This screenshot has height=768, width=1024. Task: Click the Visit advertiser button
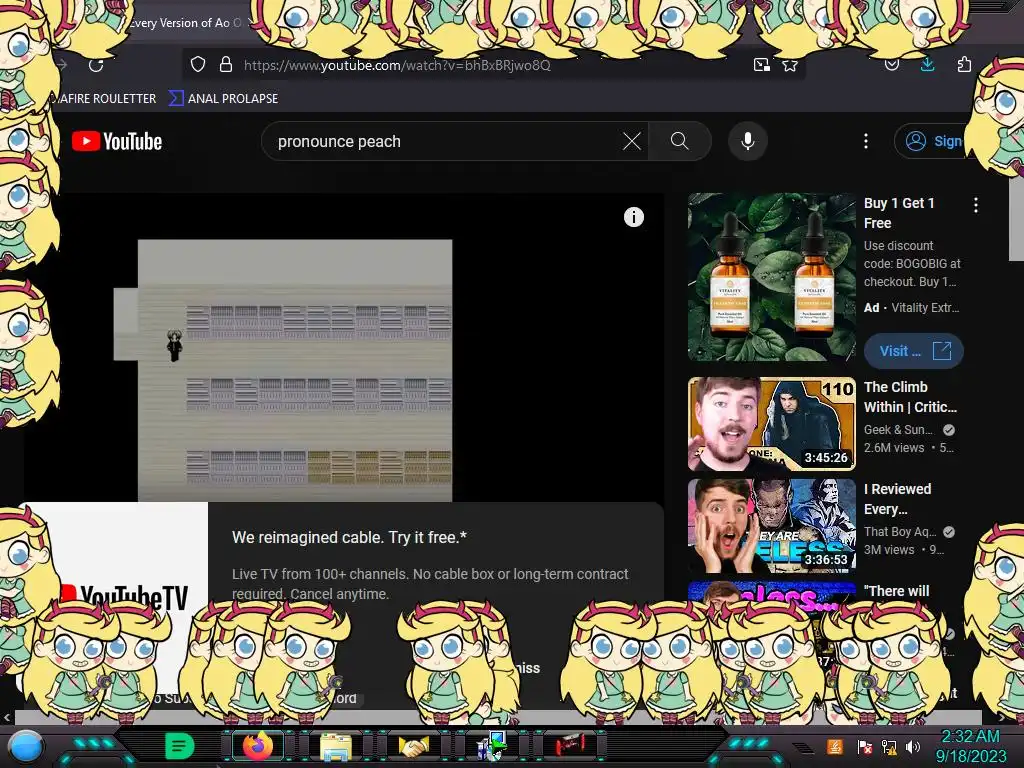click(x=914, y=351)
